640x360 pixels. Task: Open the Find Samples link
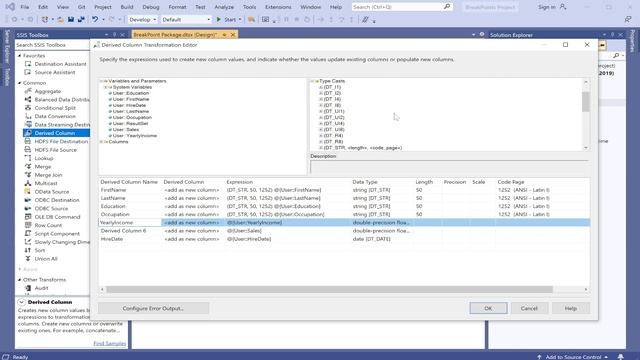(x=109, y=343)
